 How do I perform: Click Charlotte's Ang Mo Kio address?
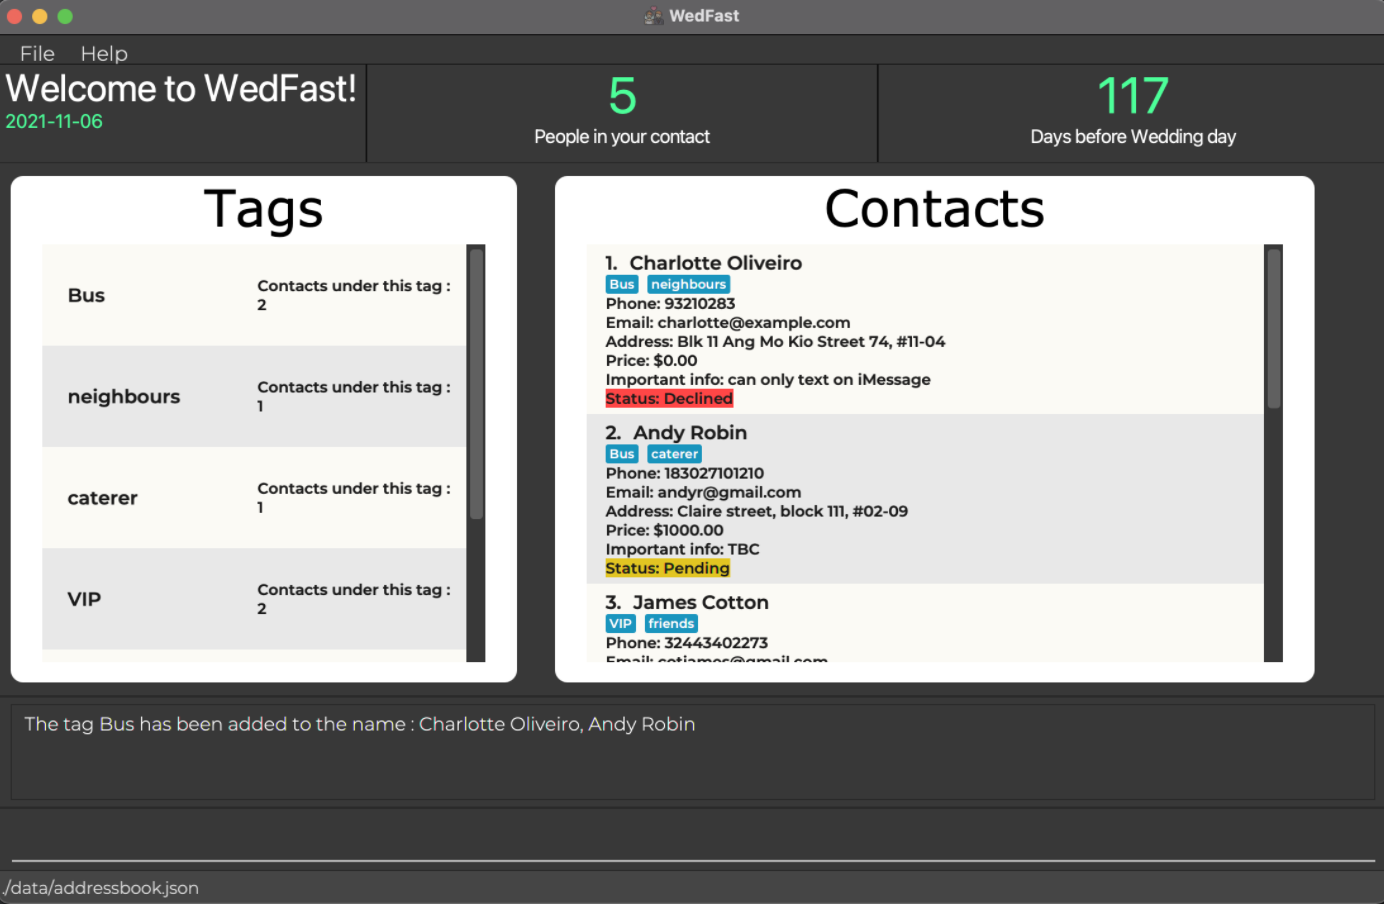pyautogui.click(x=775, y=341)
